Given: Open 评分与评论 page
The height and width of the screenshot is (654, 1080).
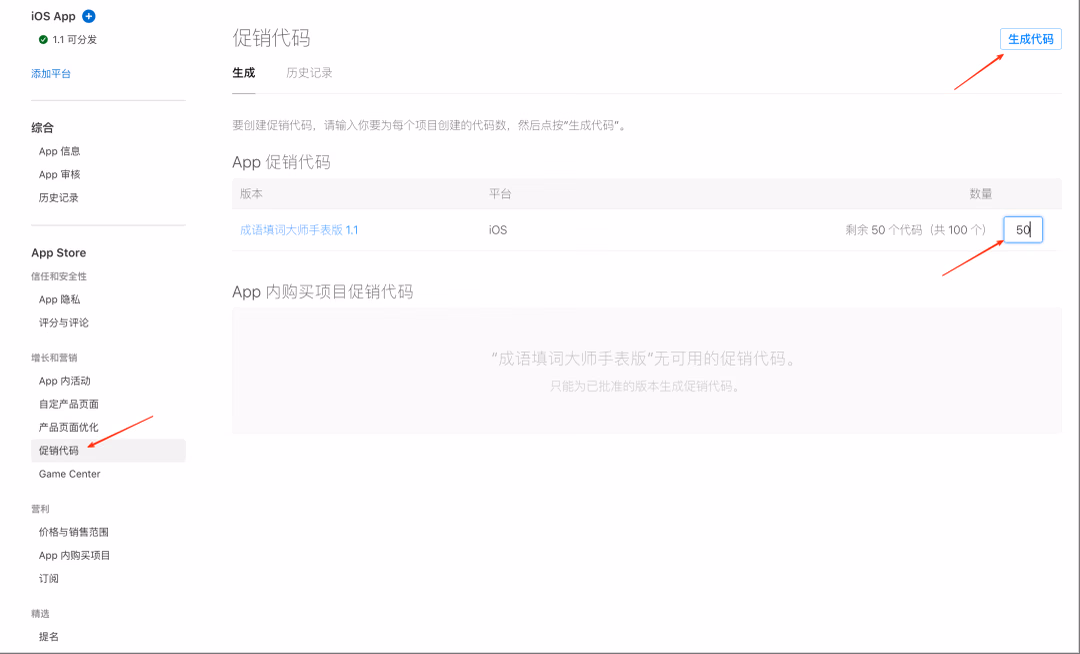Looking at the screenshot, I should [63, 323].
